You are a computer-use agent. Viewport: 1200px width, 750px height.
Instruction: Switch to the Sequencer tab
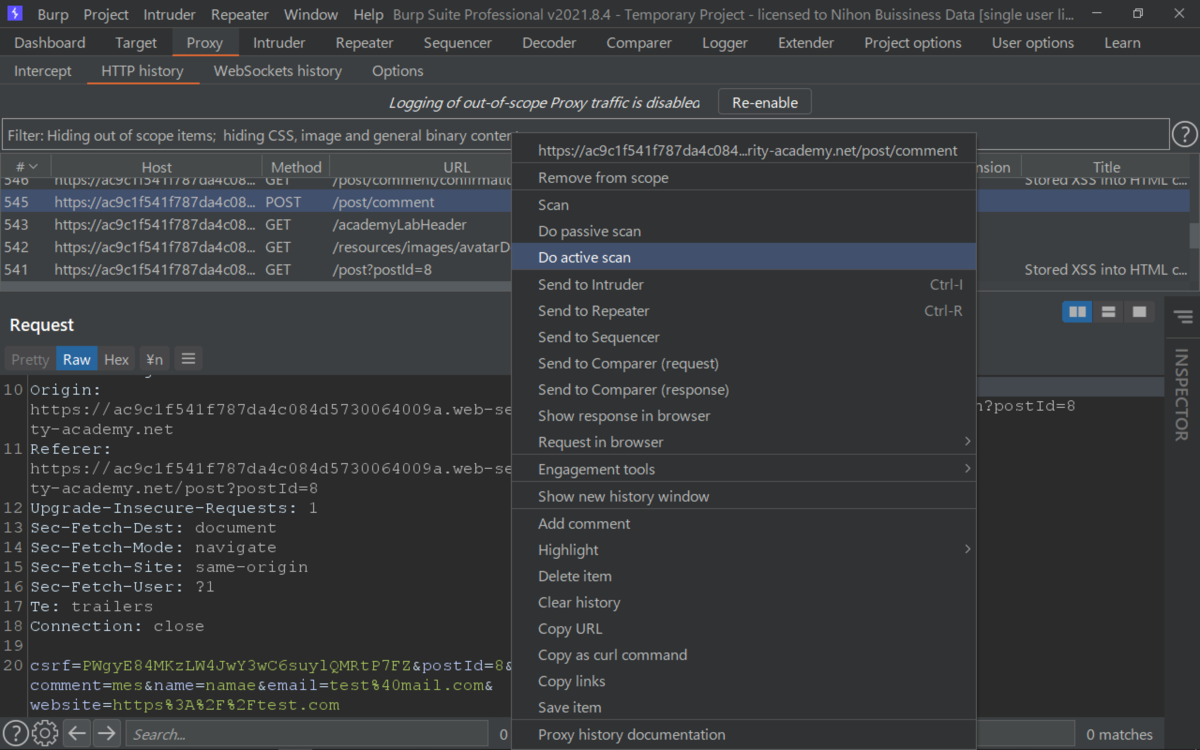(x=458, y=43)
